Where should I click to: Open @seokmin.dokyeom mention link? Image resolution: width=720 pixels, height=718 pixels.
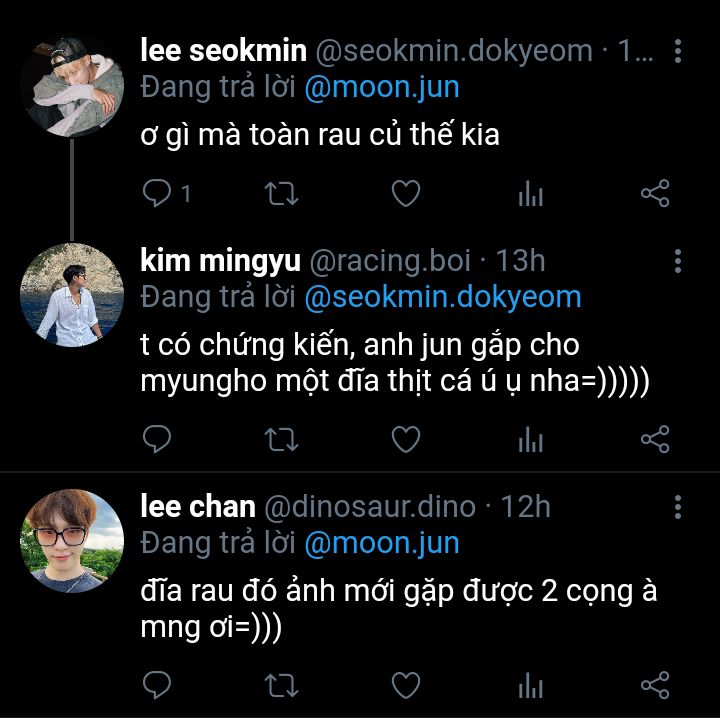442,297
